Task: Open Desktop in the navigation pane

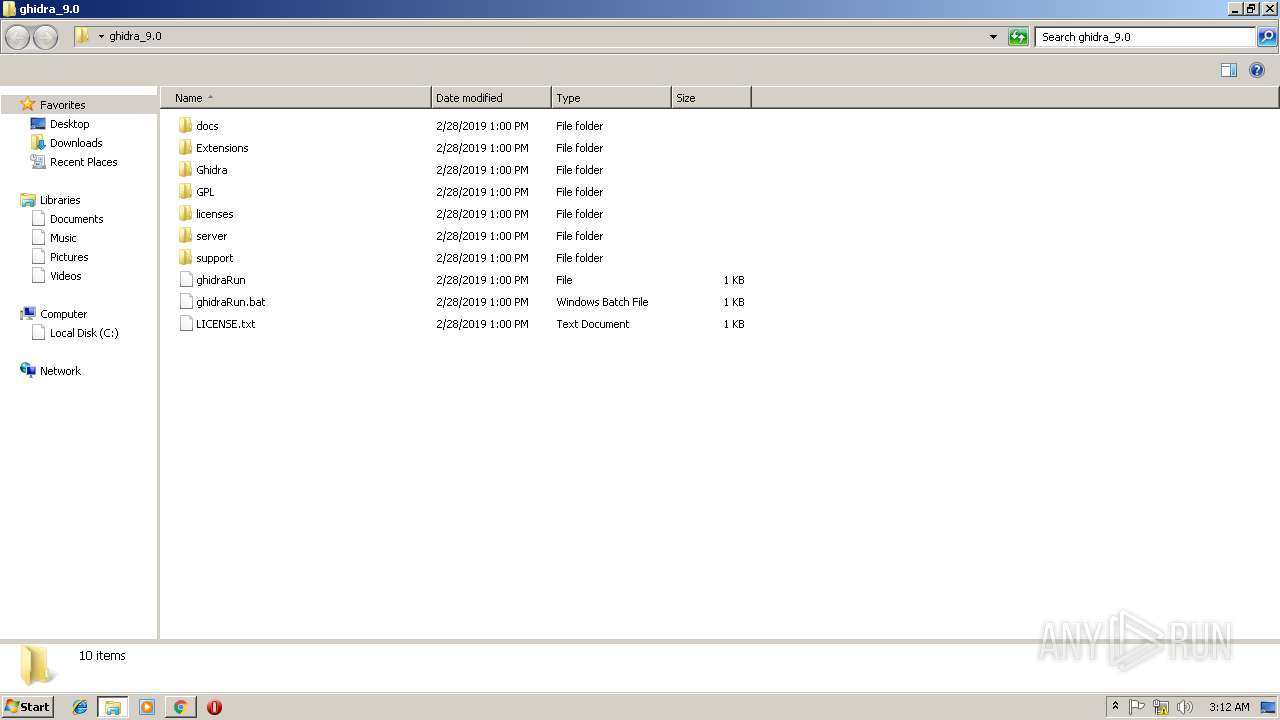Action: pos(69,124)
